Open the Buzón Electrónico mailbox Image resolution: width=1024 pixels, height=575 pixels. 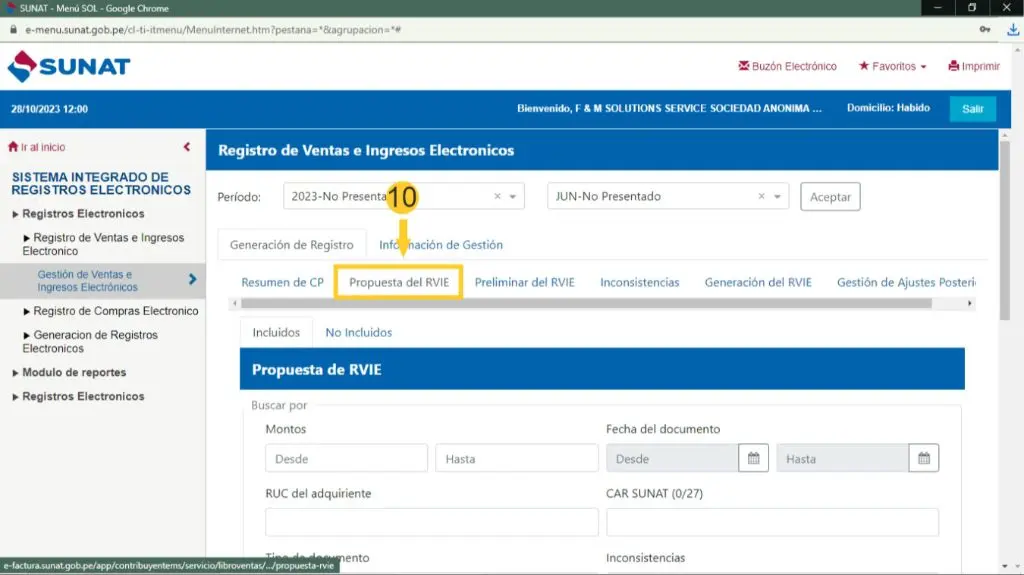click(787, 67)
